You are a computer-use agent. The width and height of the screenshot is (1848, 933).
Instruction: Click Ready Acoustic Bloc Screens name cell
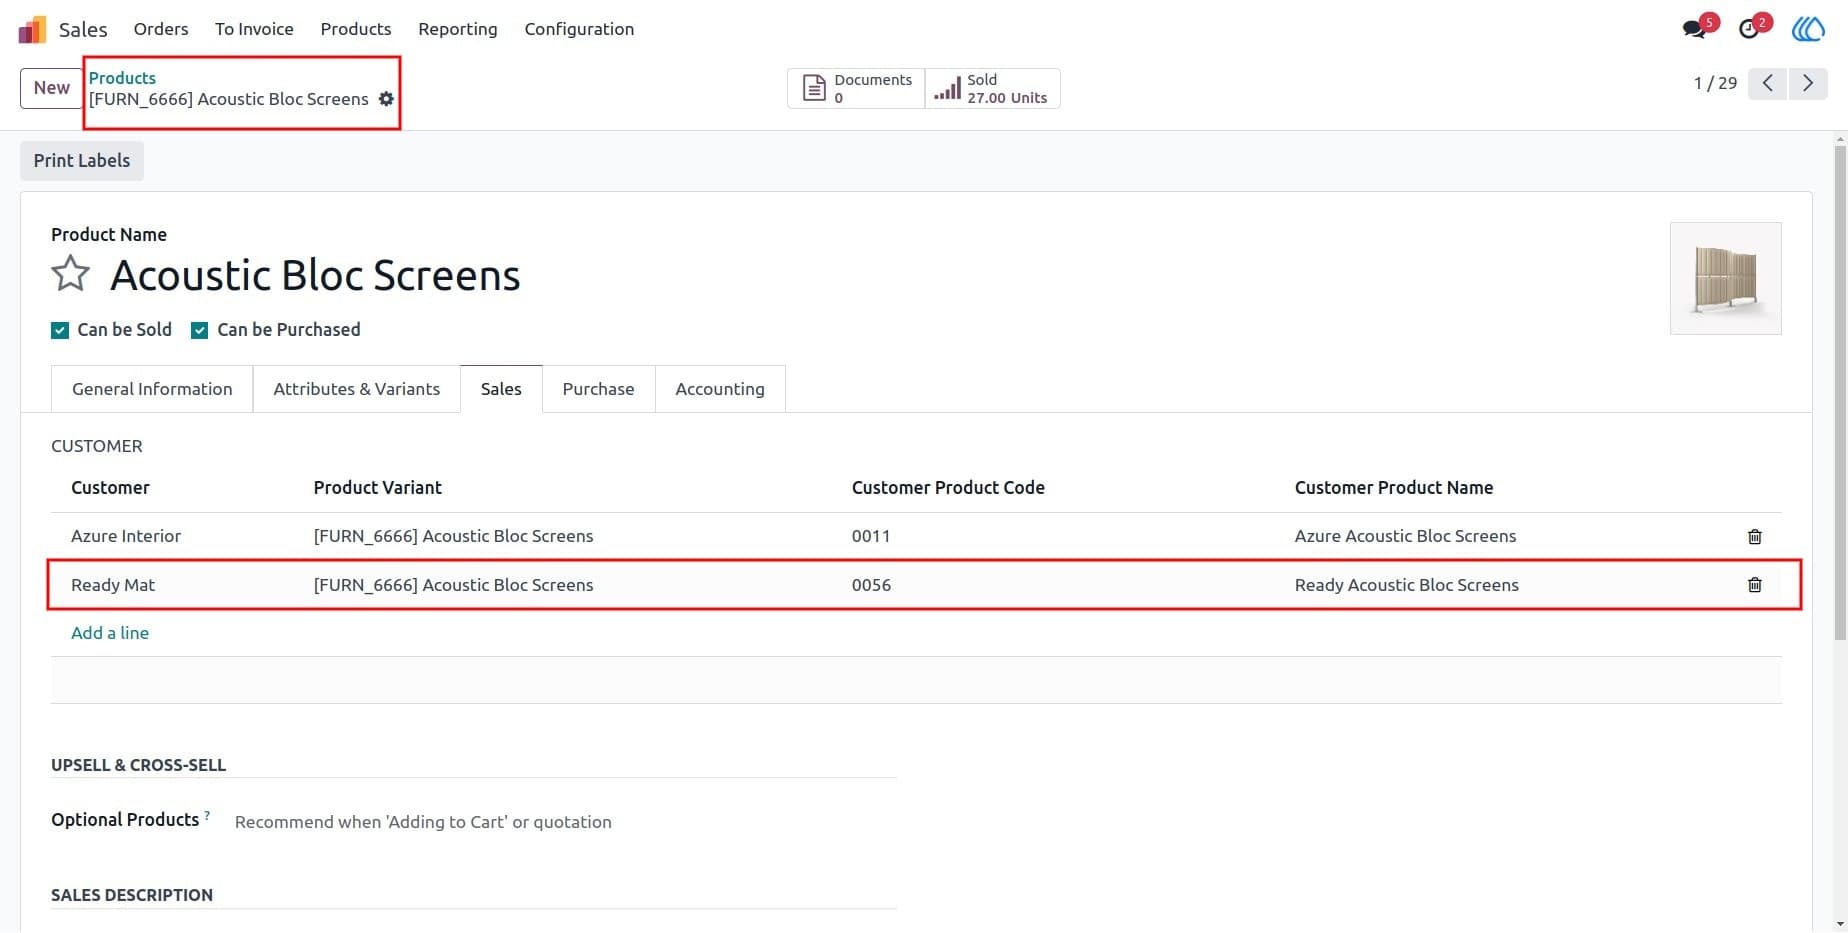tap(1406, 585)
